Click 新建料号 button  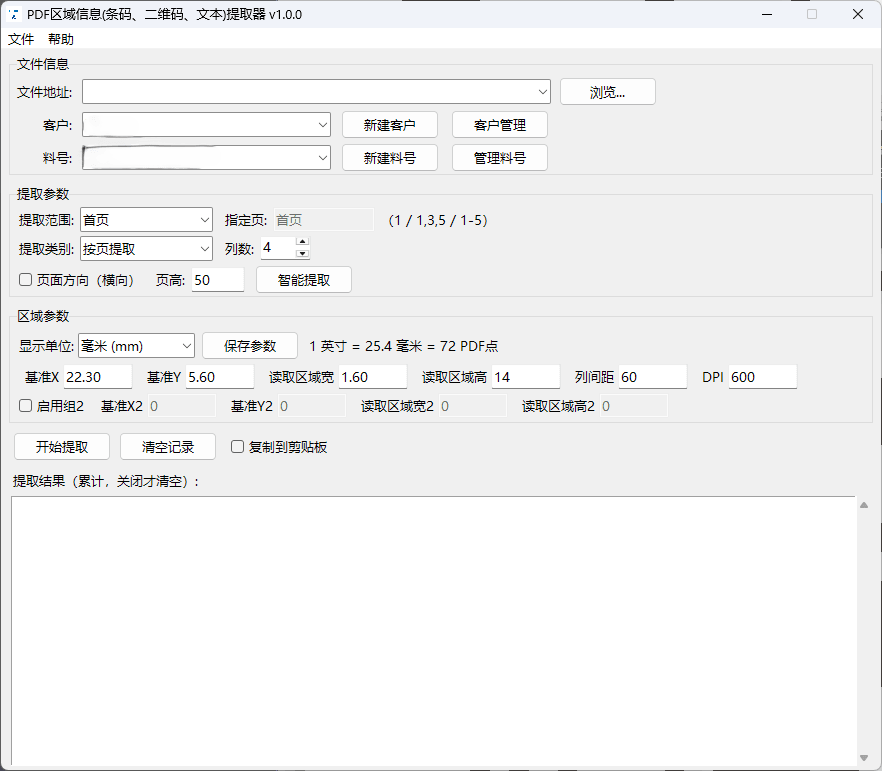pyautogui.click(x=390, y=158)
